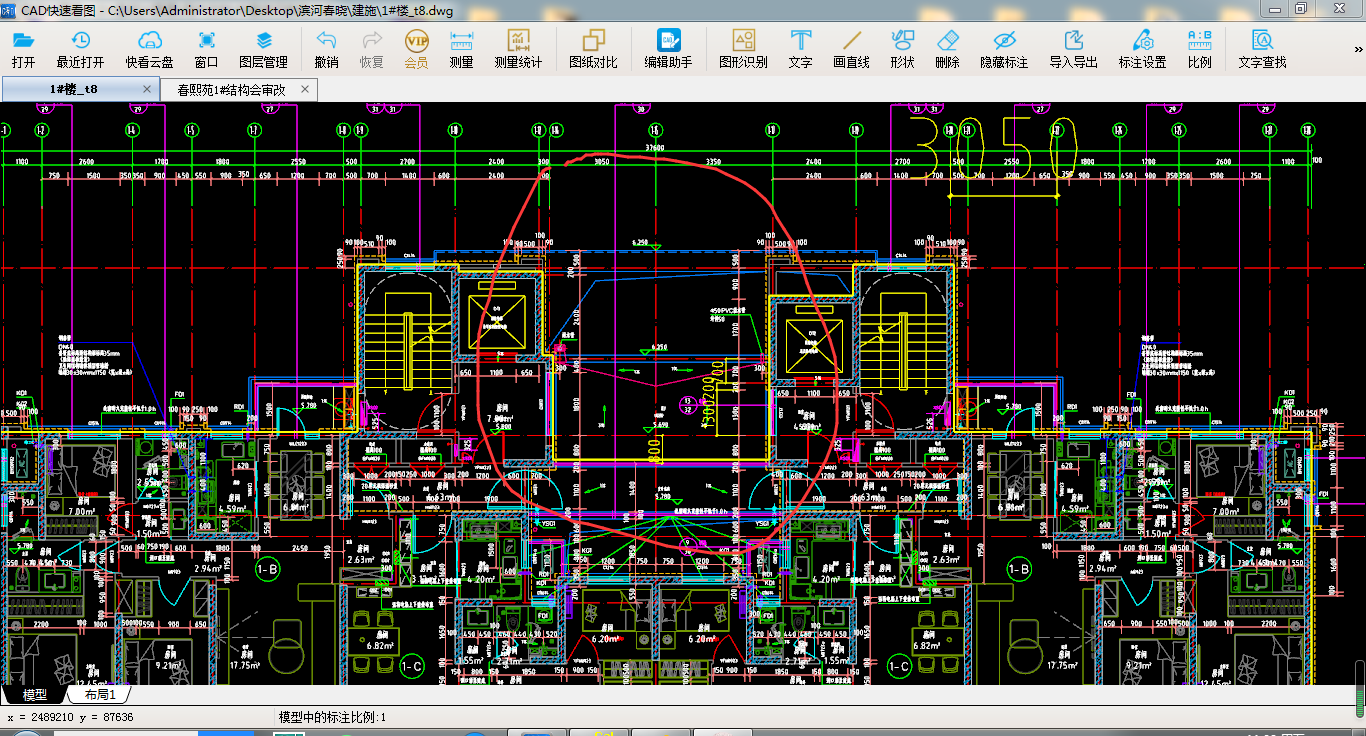This screenshot has width=1366, height=736.
Task: Click the right elevator shaft symbol
Action: pyautogui.click(x=812, y=346)
